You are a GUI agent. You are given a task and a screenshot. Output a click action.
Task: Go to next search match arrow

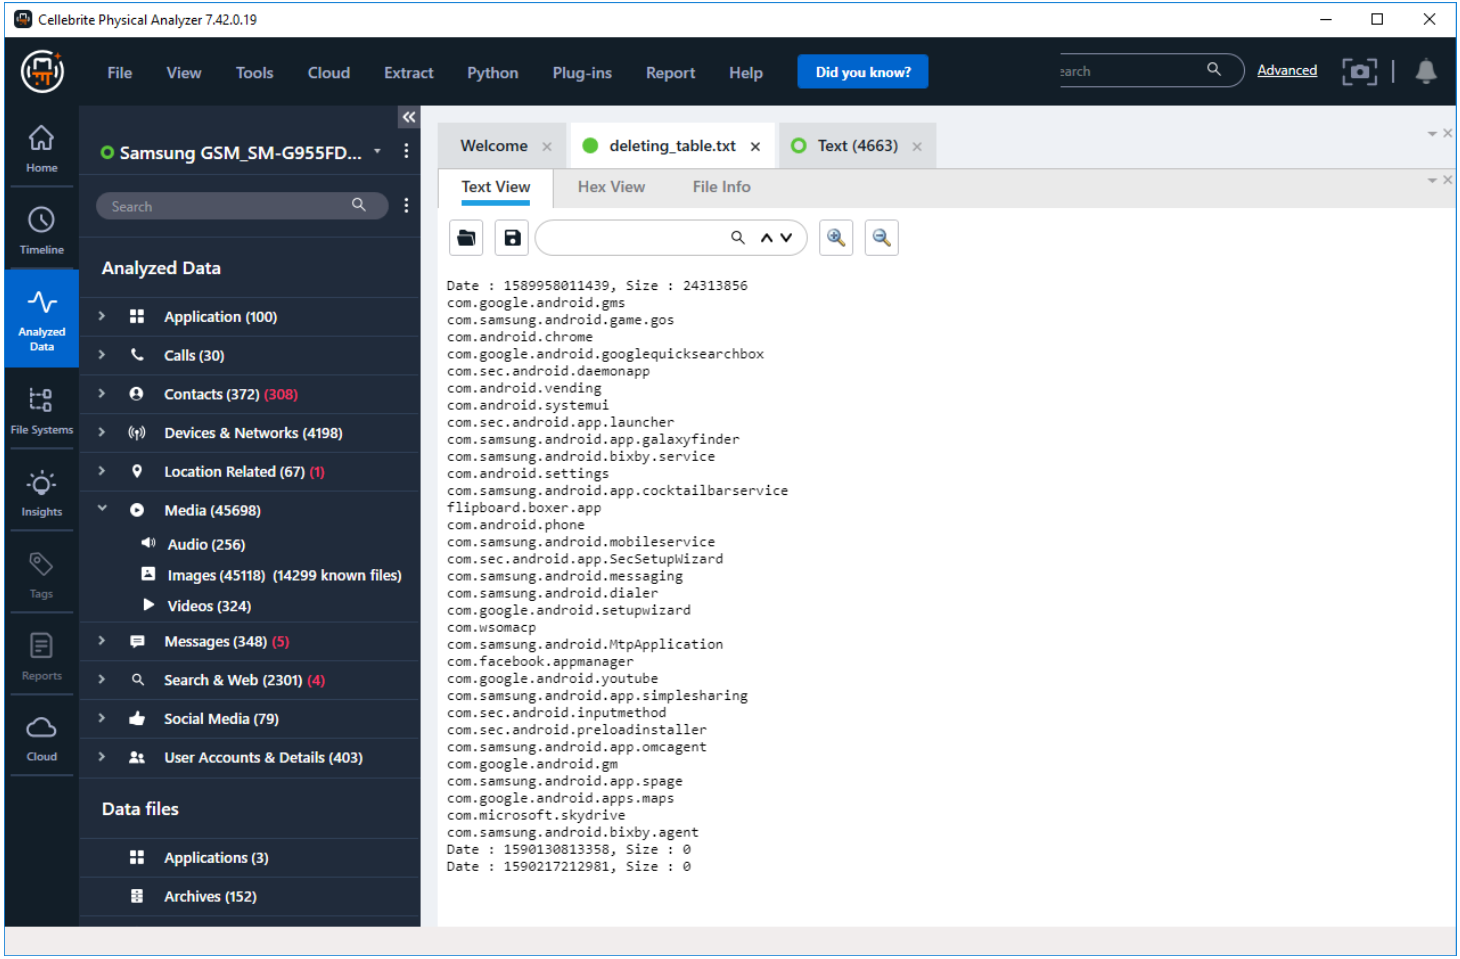pos(786,238)
